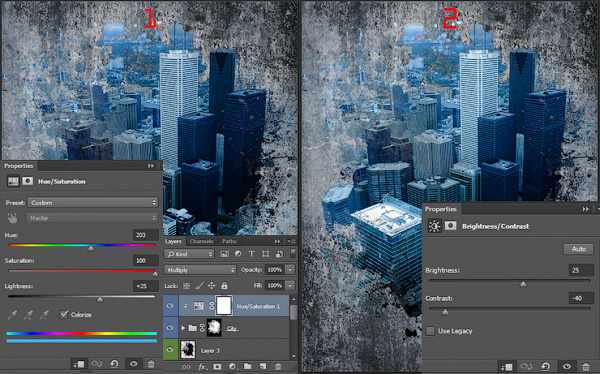Filter layers by type (T) icon
This screenshot has height=374, width=600.
click(x=251, y=254)
